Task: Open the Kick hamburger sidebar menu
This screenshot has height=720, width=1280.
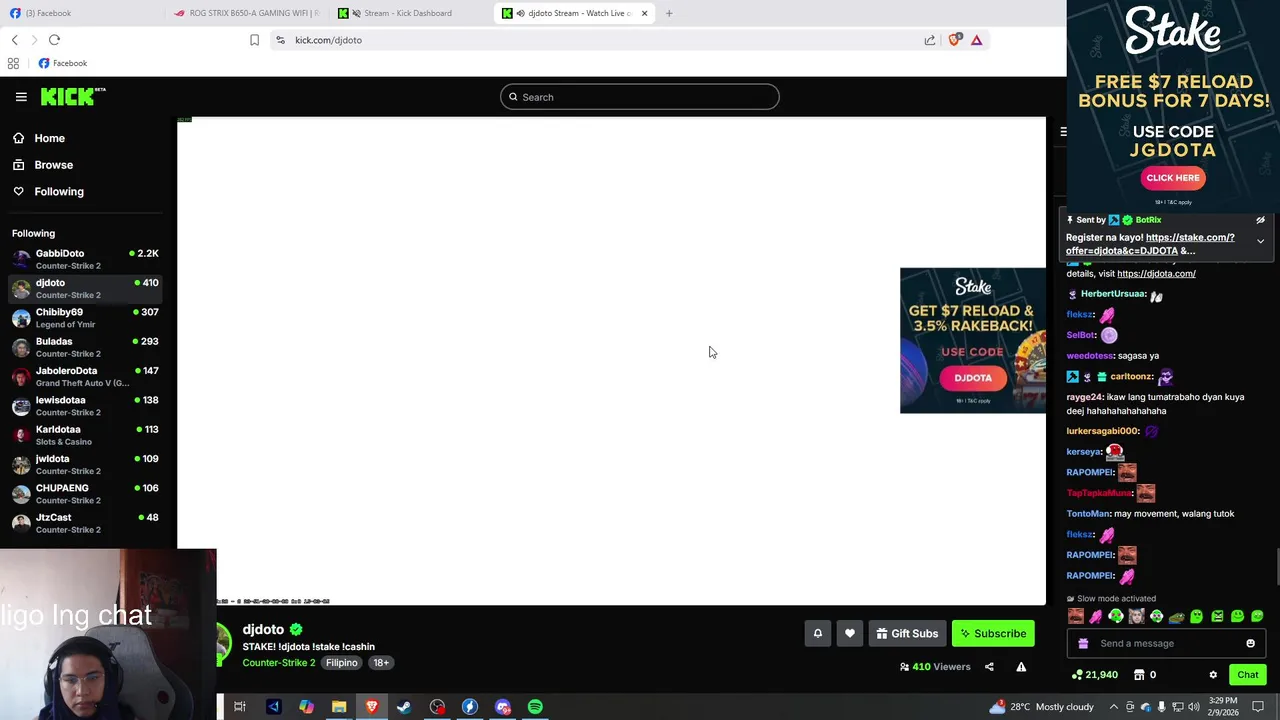Action: [x=21, y=97]
